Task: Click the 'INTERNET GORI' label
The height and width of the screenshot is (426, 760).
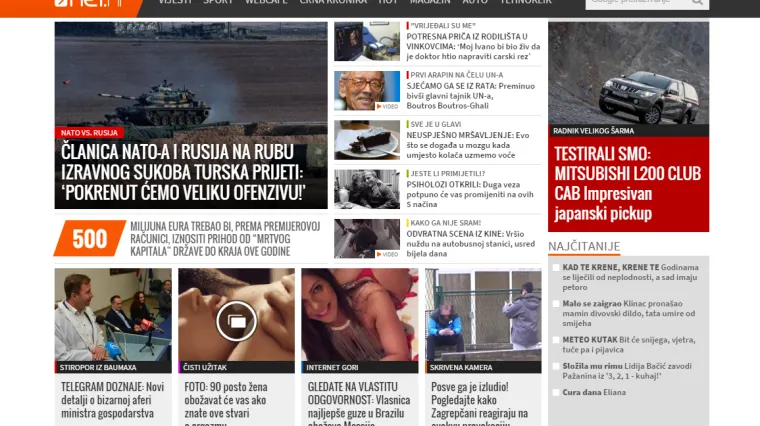Action: pos(332,367)
